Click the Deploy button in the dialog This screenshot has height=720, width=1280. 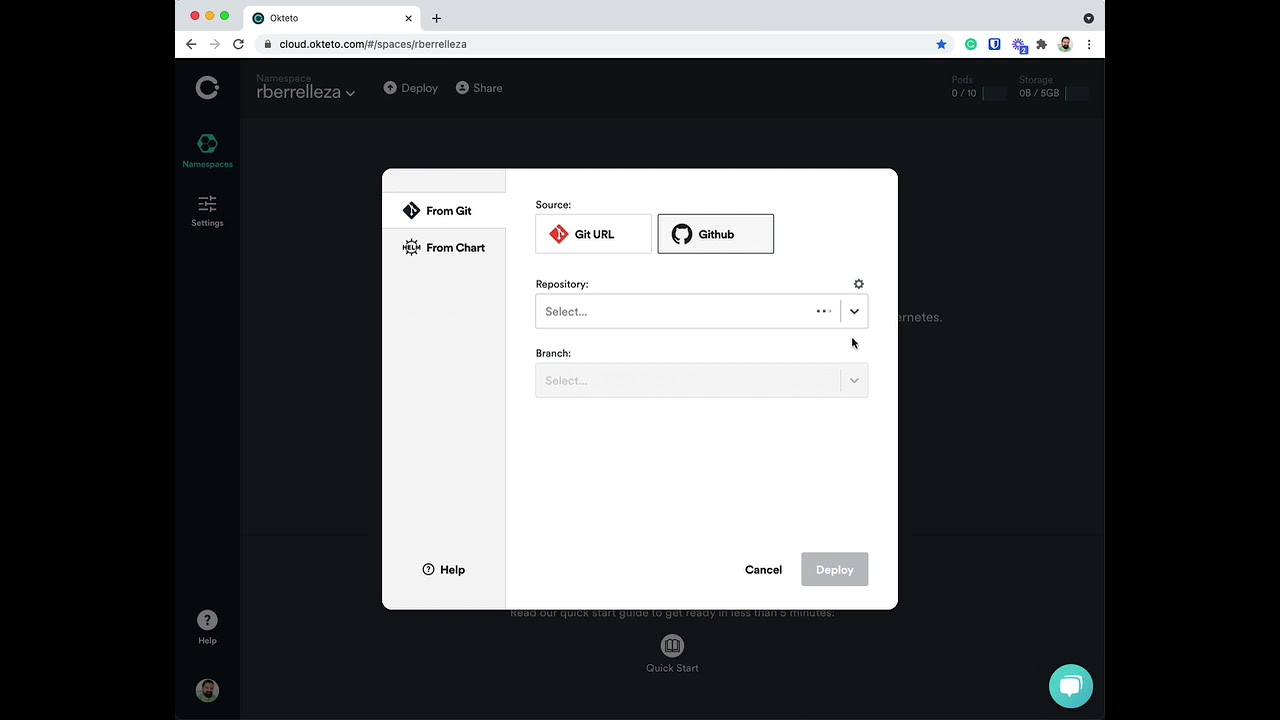coord(834,570)
